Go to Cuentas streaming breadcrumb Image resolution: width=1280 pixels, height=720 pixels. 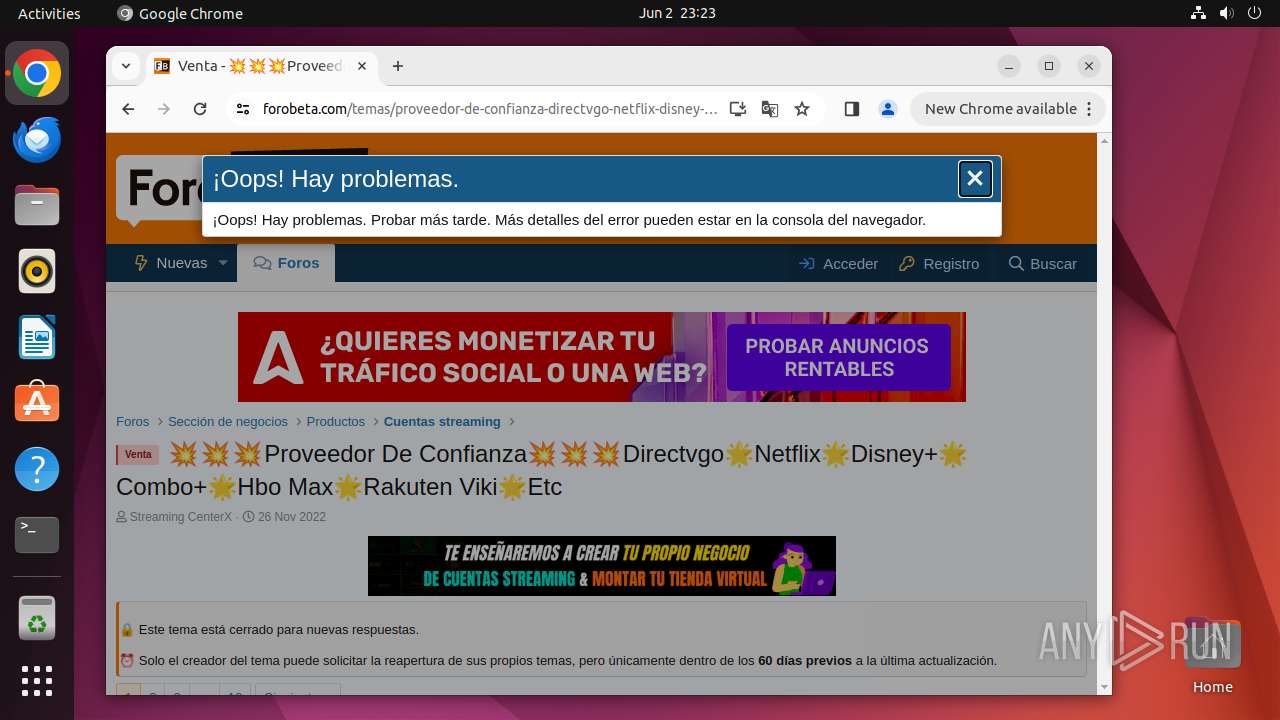[442, 422]
